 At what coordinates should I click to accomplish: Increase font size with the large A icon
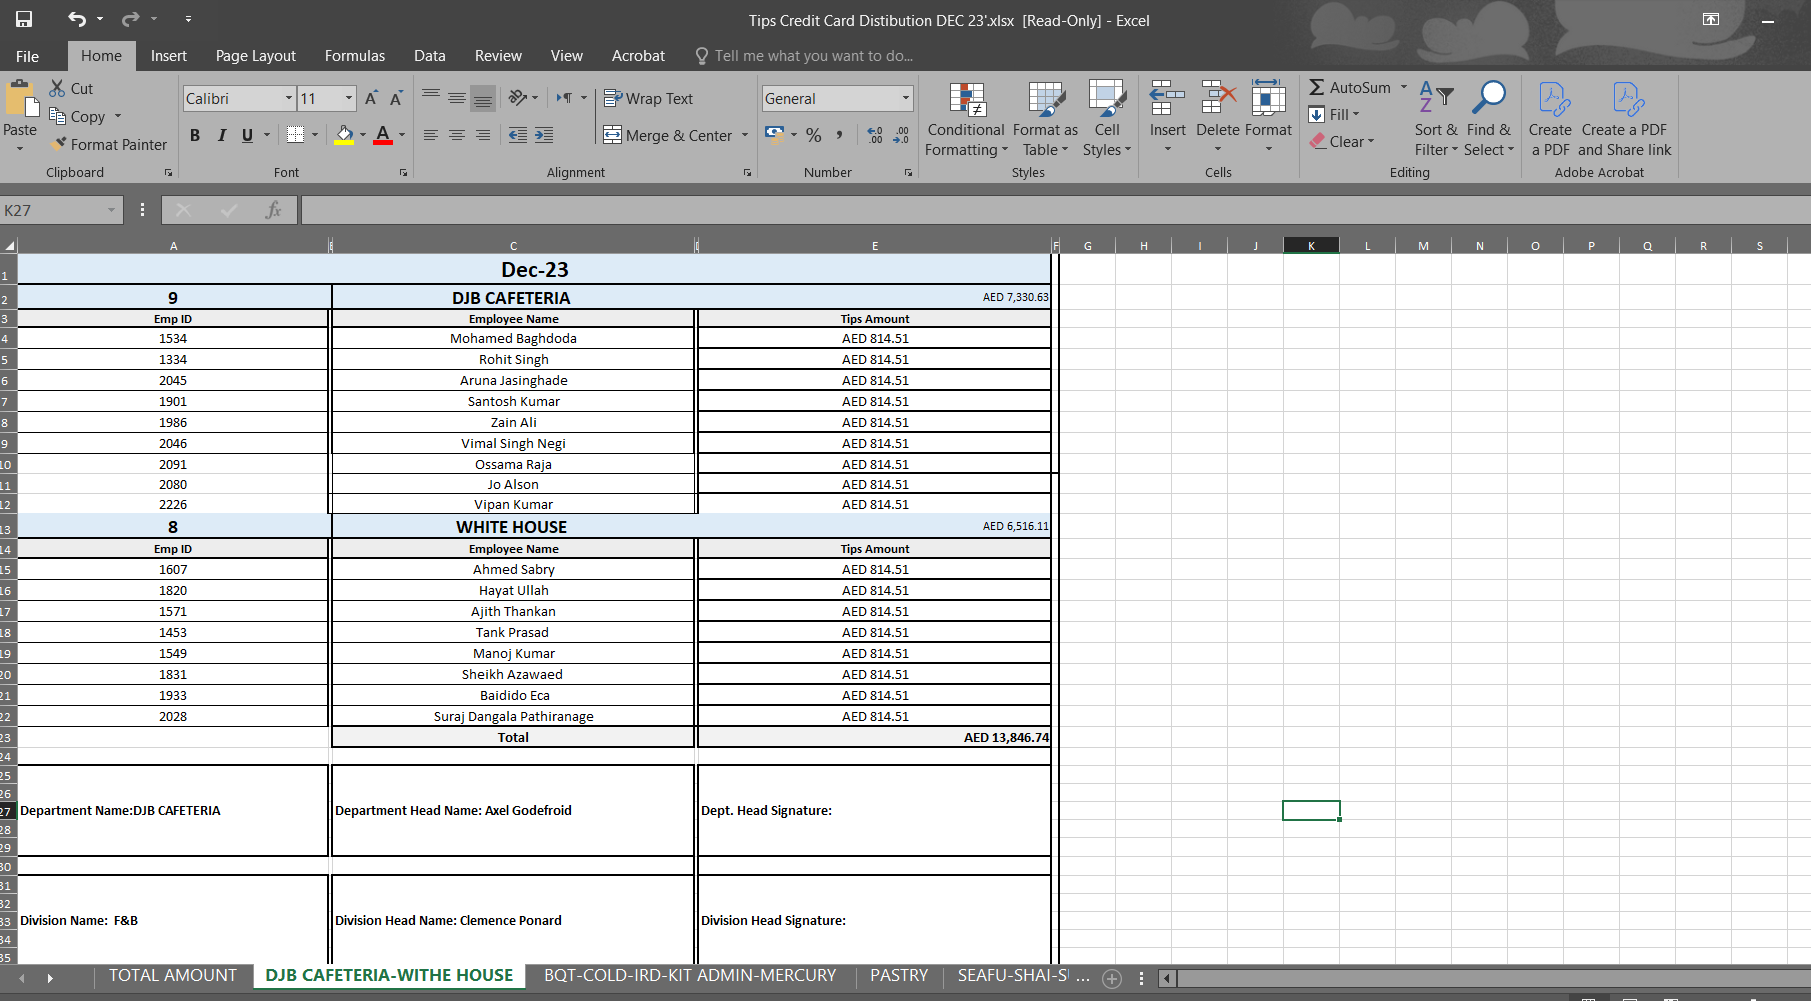371,98
